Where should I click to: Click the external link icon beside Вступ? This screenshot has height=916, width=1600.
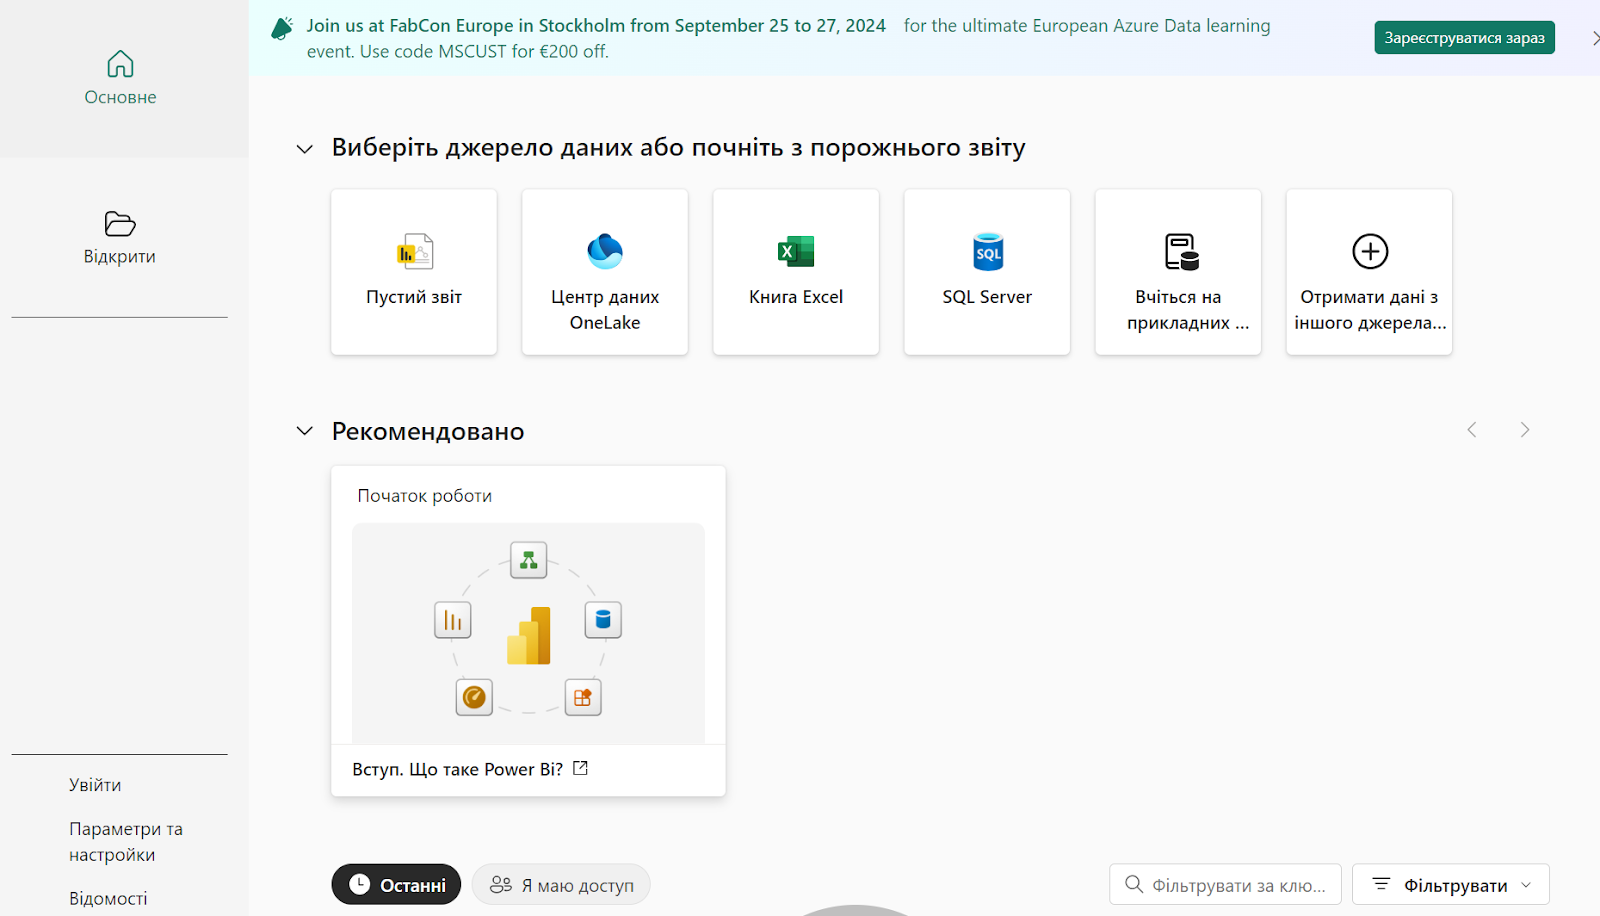[x=581, y=768]
